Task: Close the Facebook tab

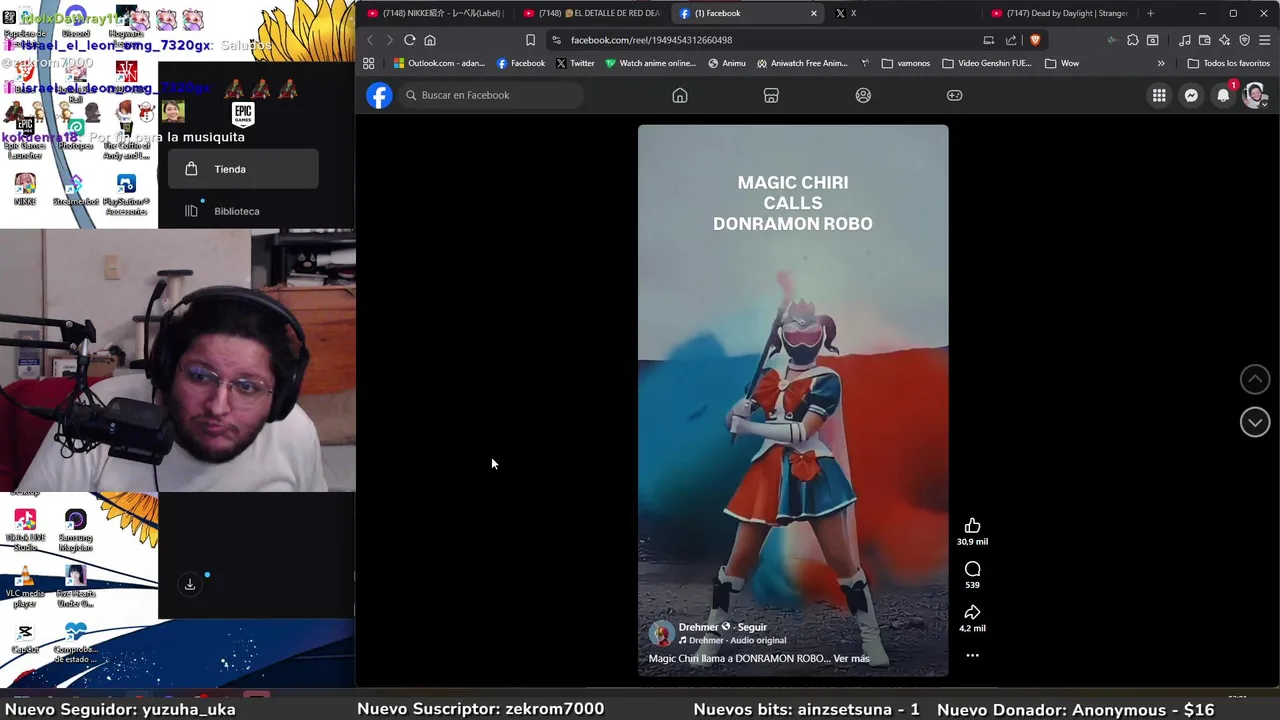Action: [813, 13]
